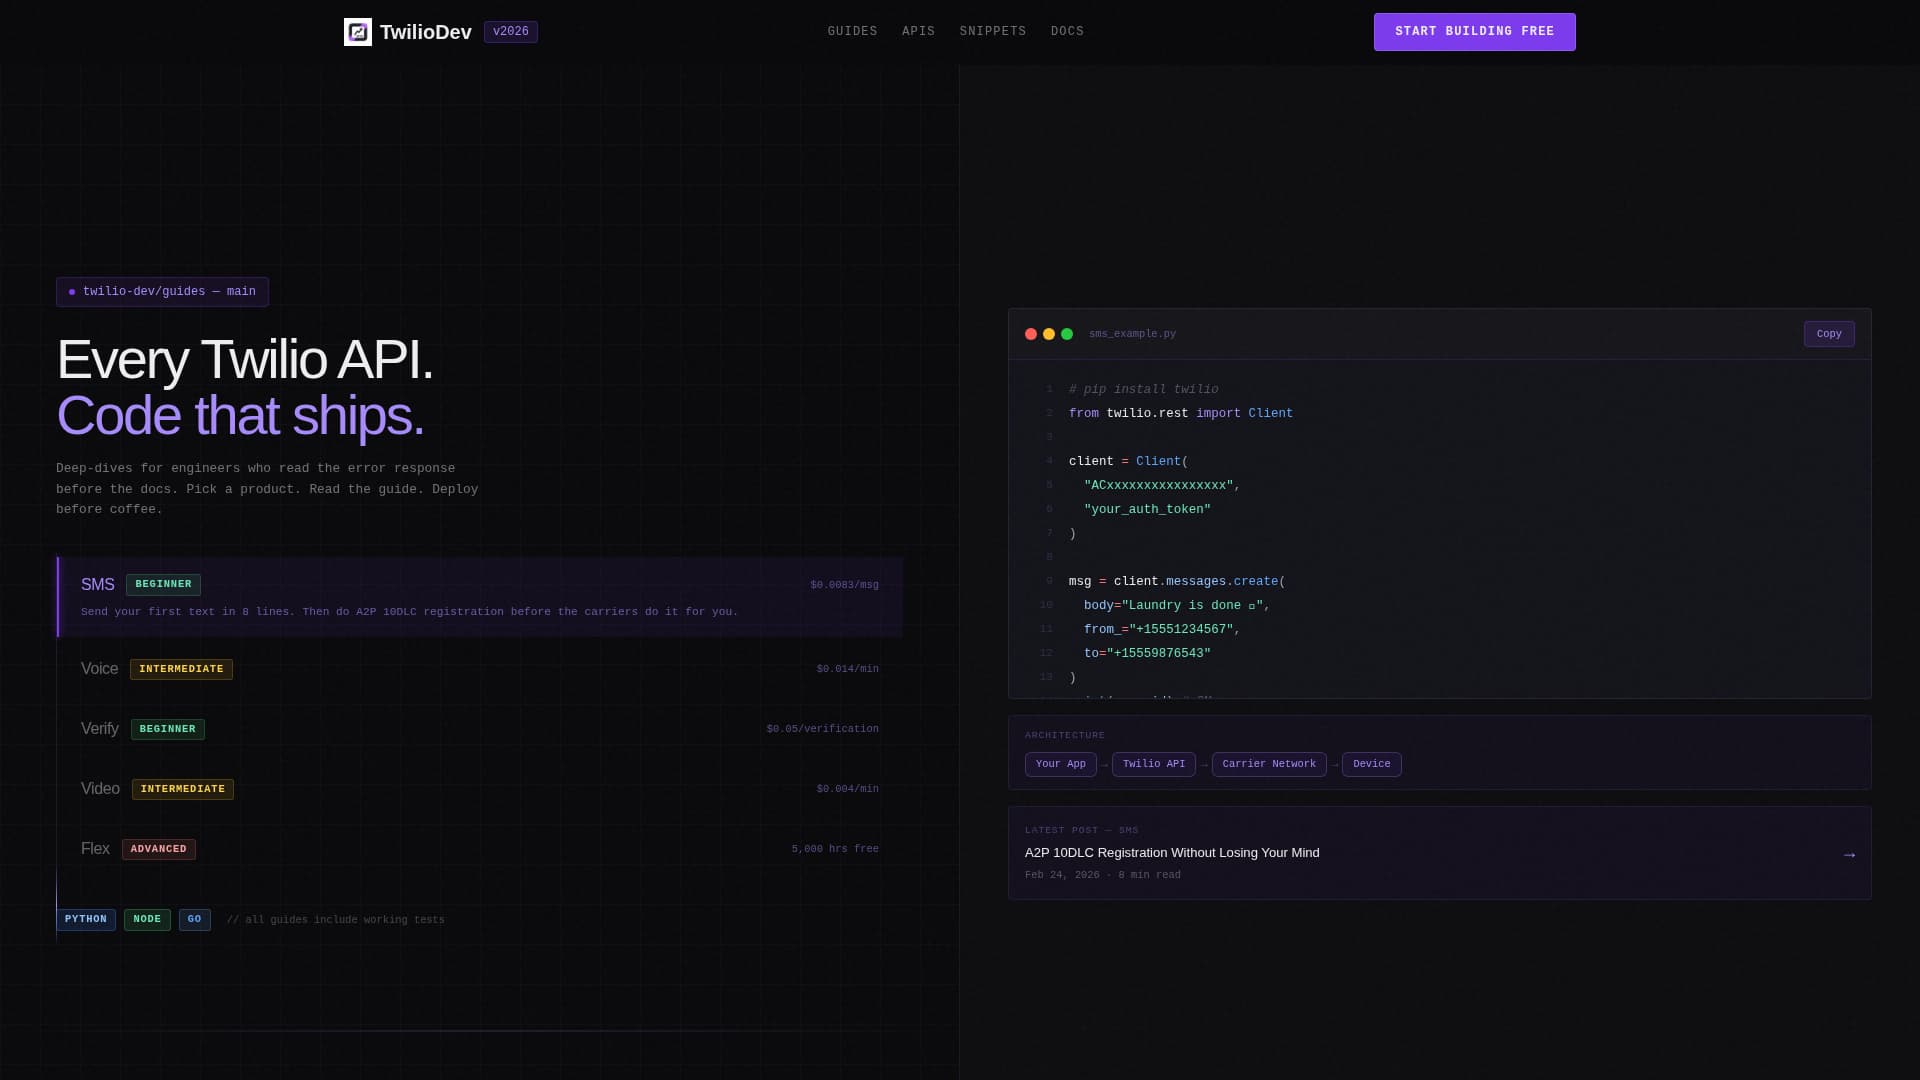Click the 'Feb 24, 2026 · 8 min read' text
This screenshot has height=1080, width=1920.
(1102, 875)
